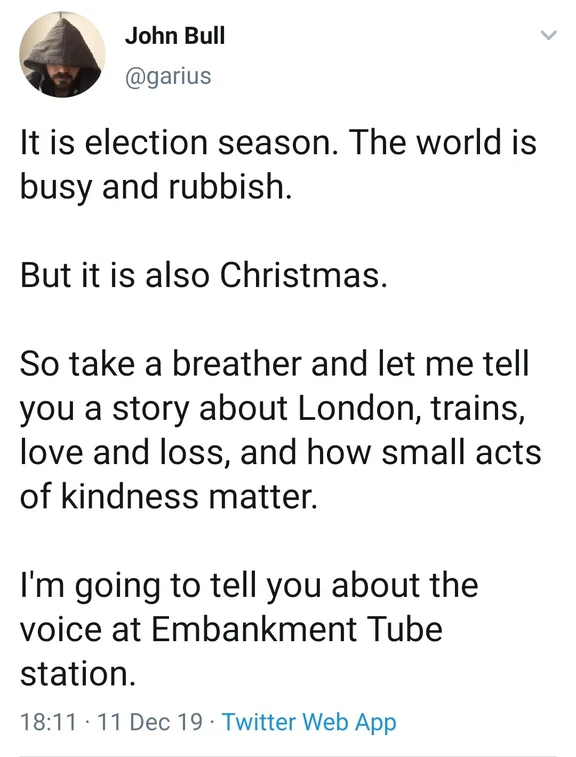576x757 pixels.
Task: Open John Bull's hooded profile picture
Action: (62, 55)
